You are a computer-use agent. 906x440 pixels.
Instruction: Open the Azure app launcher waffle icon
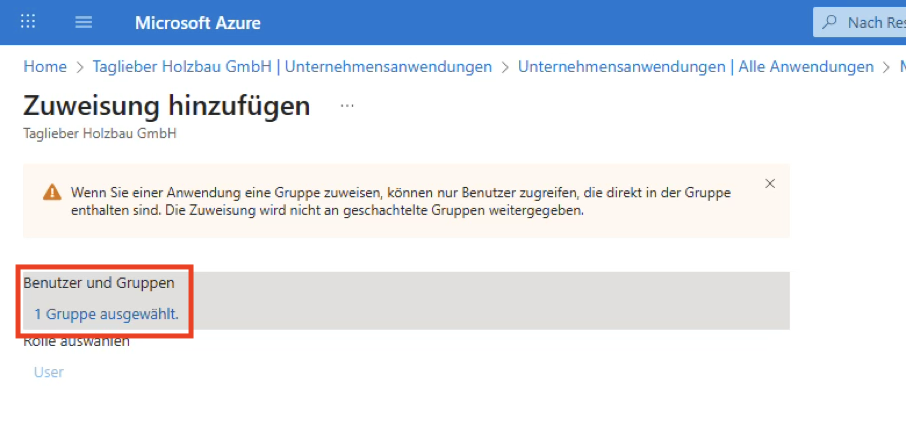pyautogui.click(x=28, y=22)
